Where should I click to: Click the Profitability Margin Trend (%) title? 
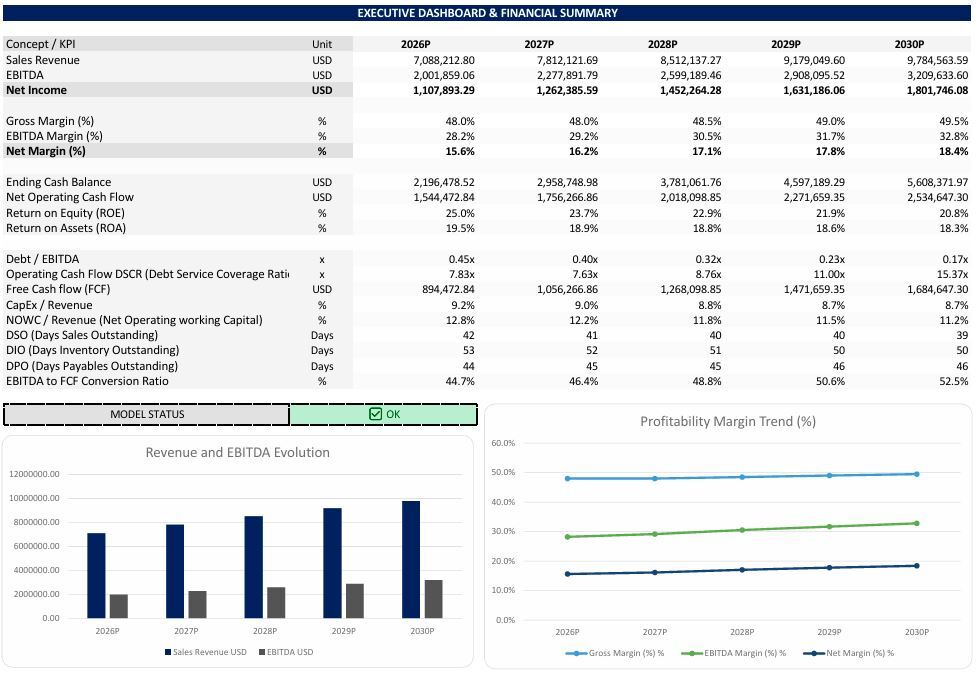point(728,421)
